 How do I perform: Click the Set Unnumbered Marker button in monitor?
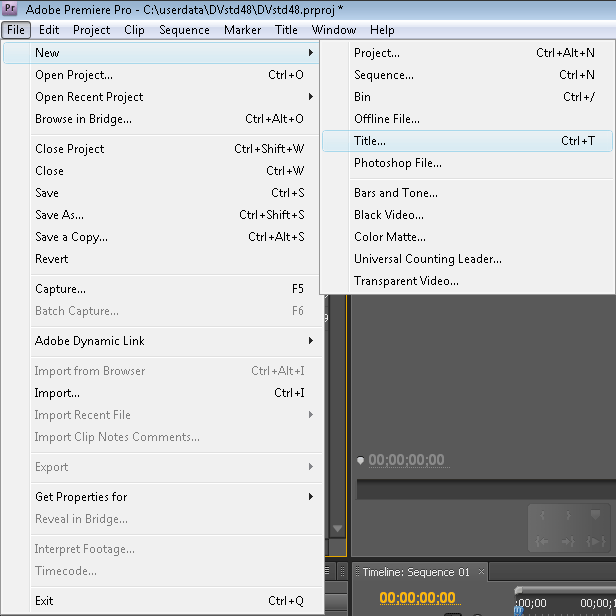(x=595, y=515)
